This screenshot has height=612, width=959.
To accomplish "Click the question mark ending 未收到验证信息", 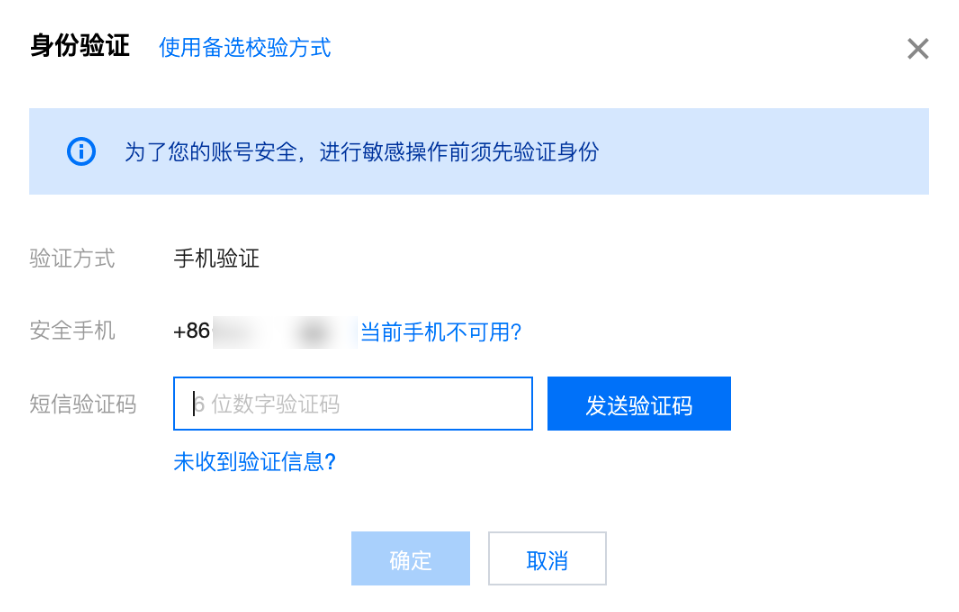I will tap(330, 462).
